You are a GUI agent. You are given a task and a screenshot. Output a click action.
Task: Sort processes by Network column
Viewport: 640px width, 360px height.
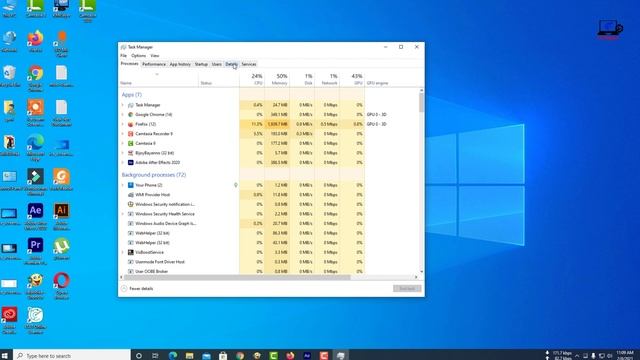point(327,79)
